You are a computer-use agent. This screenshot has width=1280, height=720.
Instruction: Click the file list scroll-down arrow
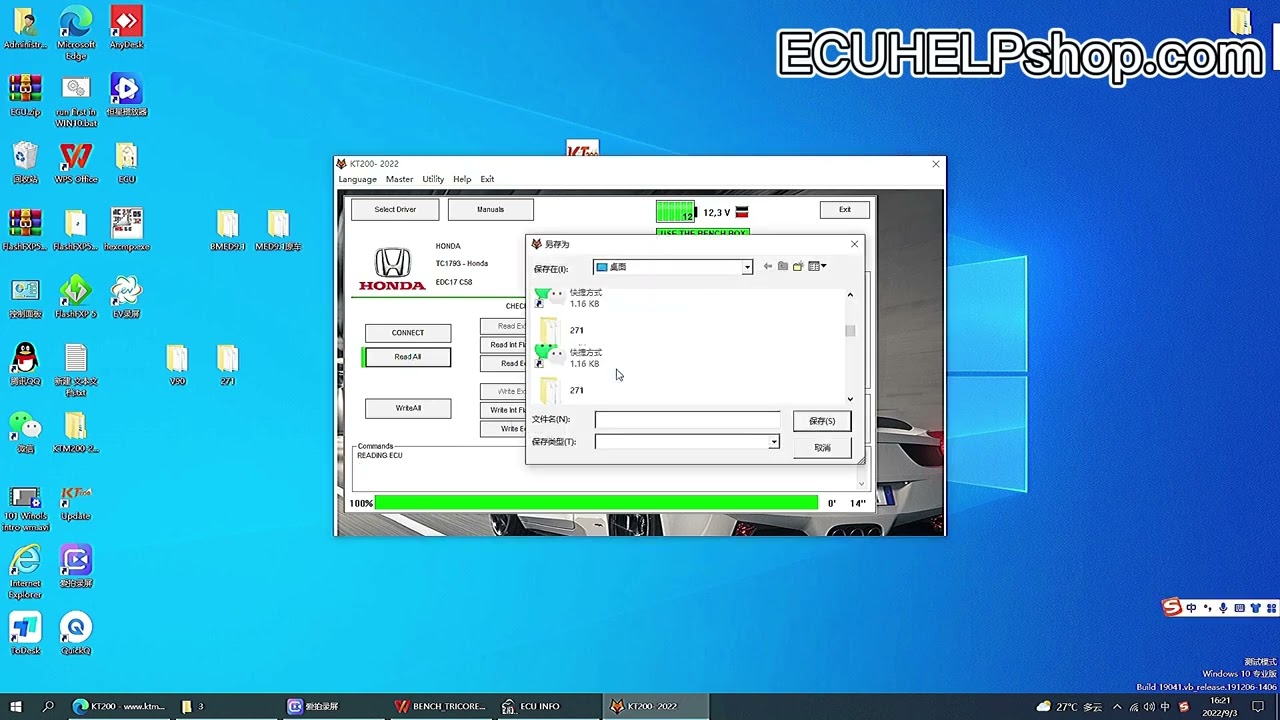tap(850, 399)
